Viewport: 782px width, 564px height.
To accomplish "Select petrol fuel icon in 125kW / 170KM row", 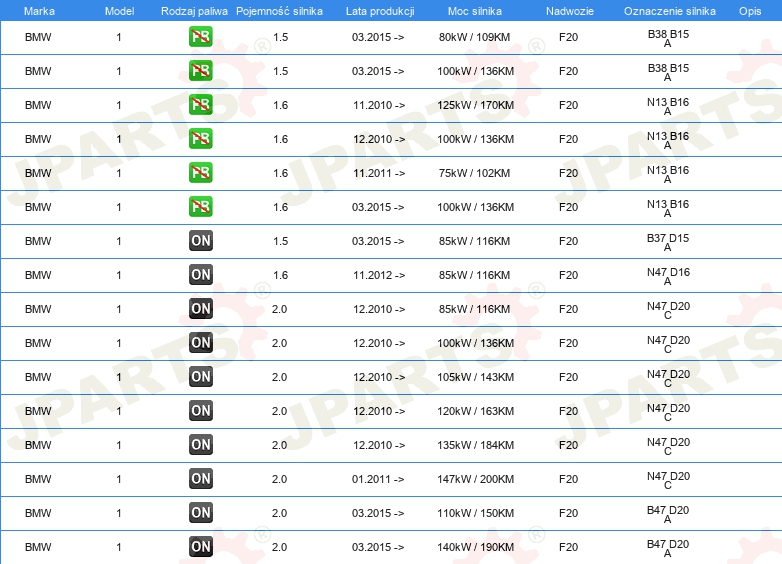I will [x=200, y=105].
